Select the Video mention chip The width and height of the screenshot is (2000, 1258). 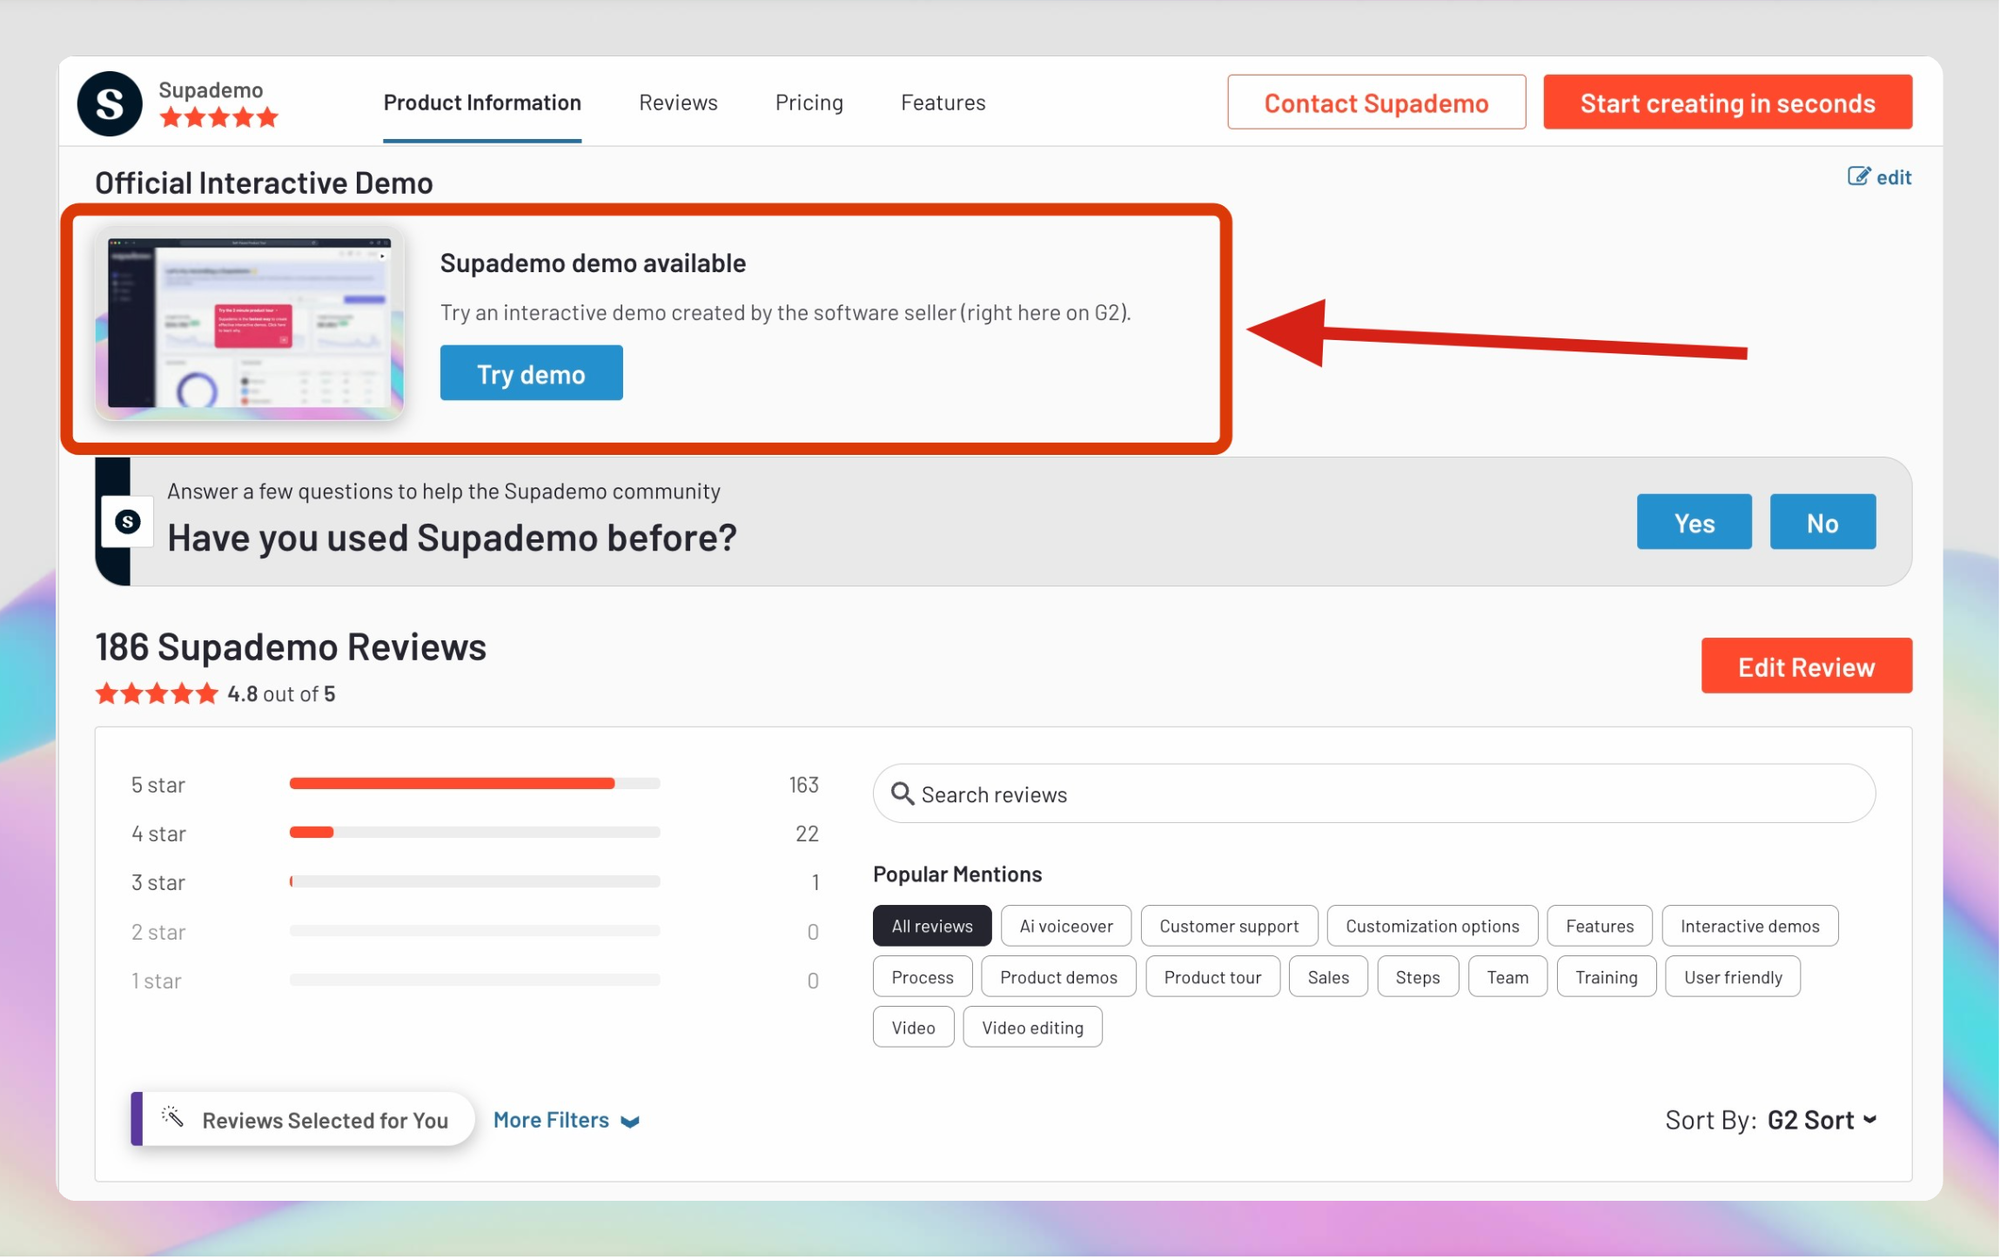(913, 1027)
